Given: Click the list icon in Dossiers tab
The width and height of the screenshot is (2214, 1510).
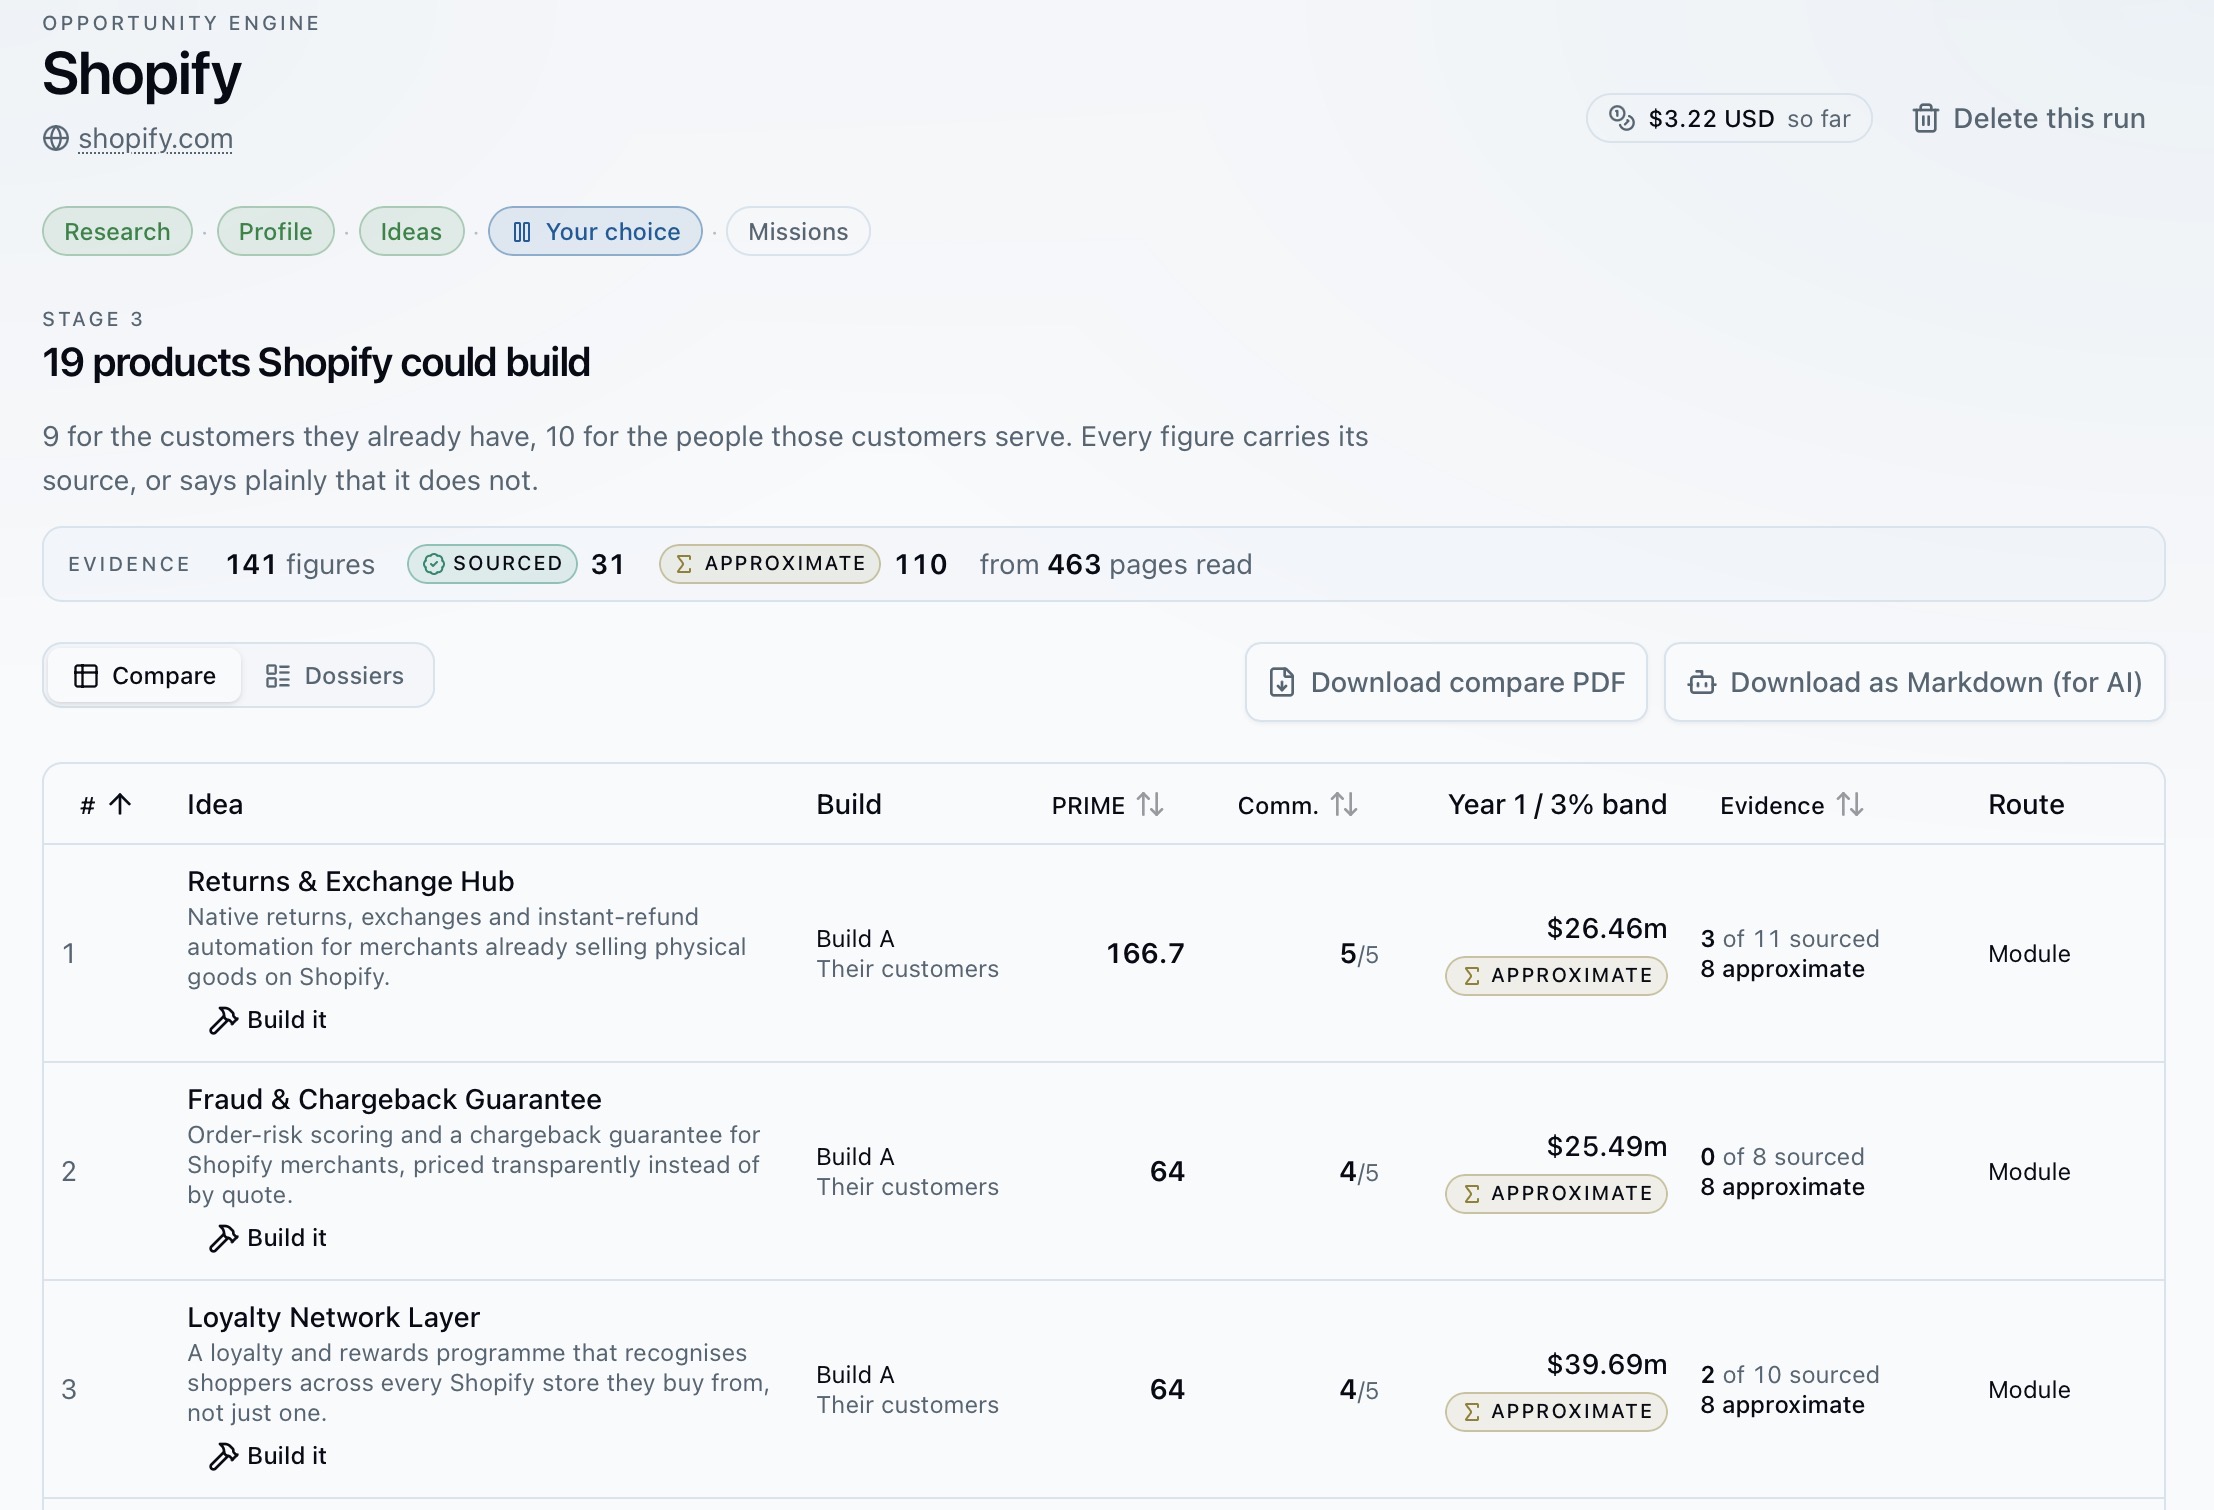Looking at the screenshot, I should pos(278,676).
